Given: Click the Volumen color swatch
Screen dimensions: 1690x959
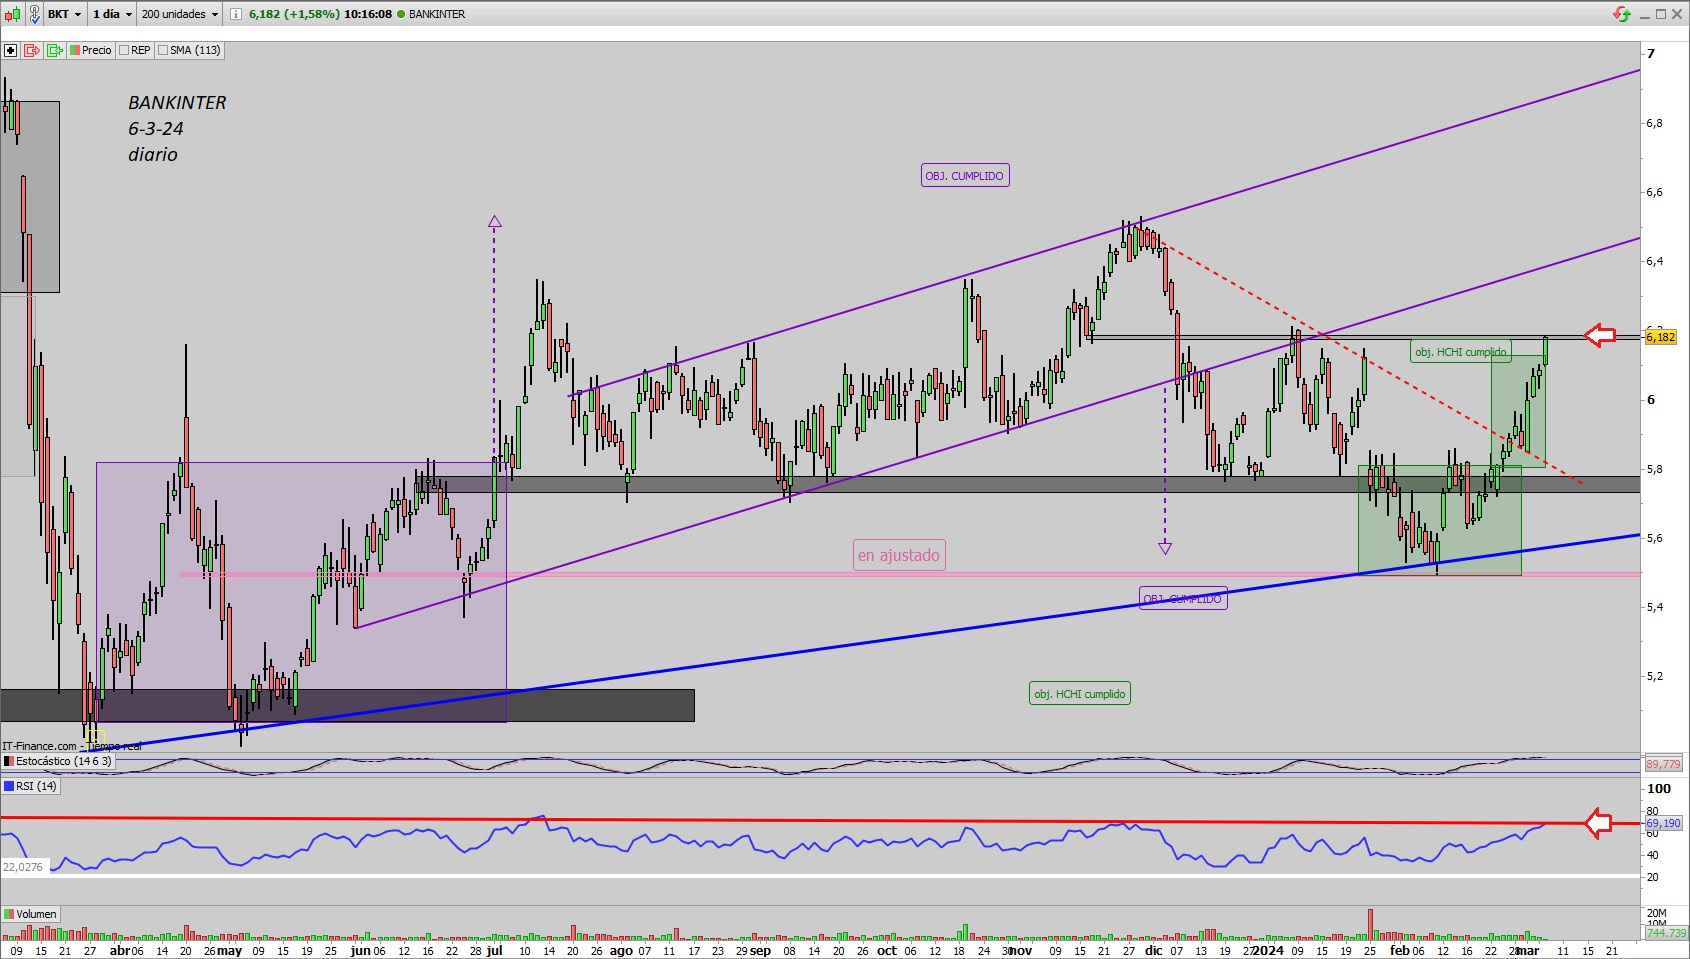Looking at the screenshot, I should [9, 914].
